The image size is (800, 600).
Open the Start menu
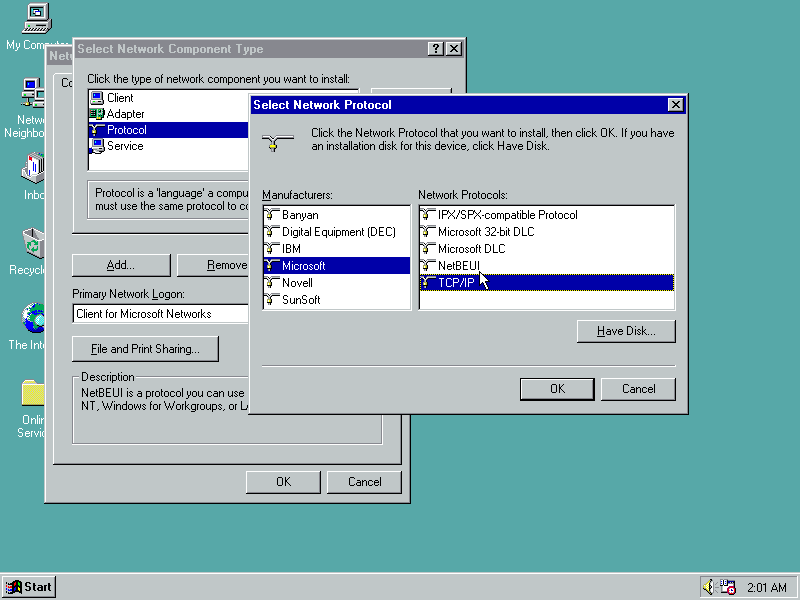pyautogui.click(x=29, y=587)
